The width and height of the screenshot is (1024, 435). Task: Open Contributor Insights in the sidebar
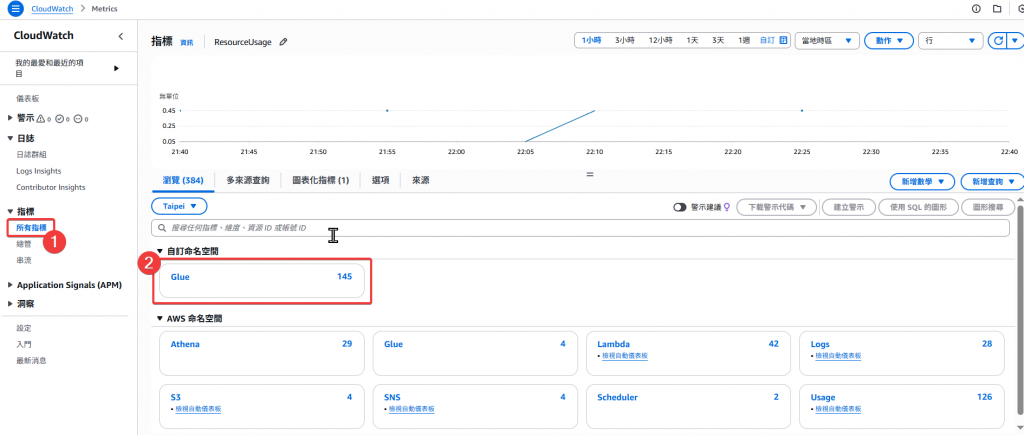(51, 187)
